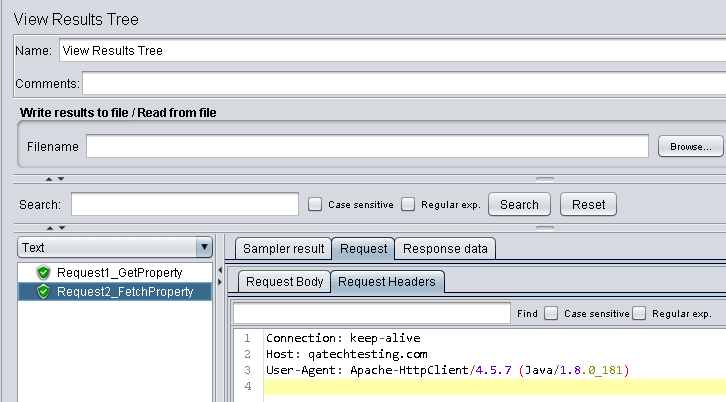Tick Regular exp. next to Find
This screenshot has height=402, width=726.
click(x=639, y=313)
